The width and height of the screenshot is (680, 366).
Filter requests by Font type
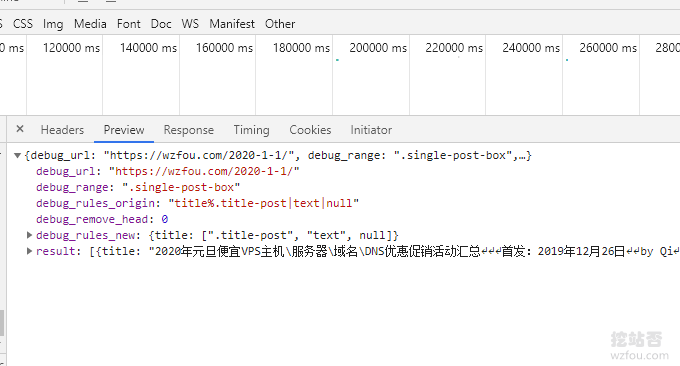point(129,23)
